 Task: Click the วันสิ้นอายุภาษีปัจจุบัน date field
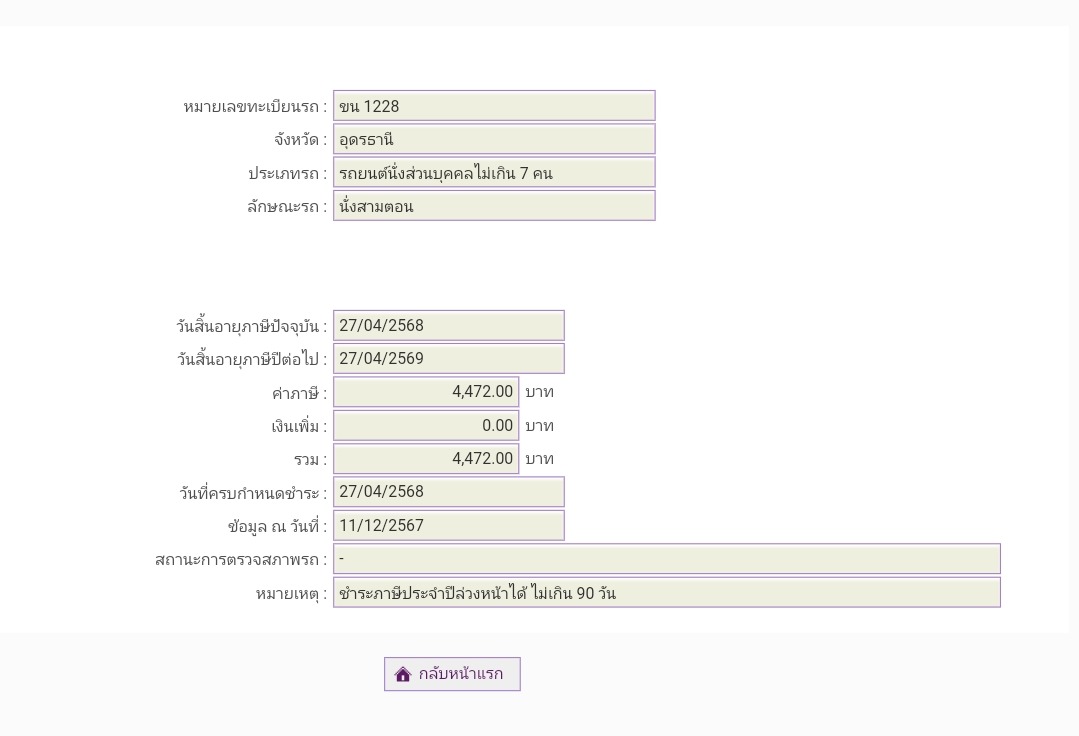448,325
